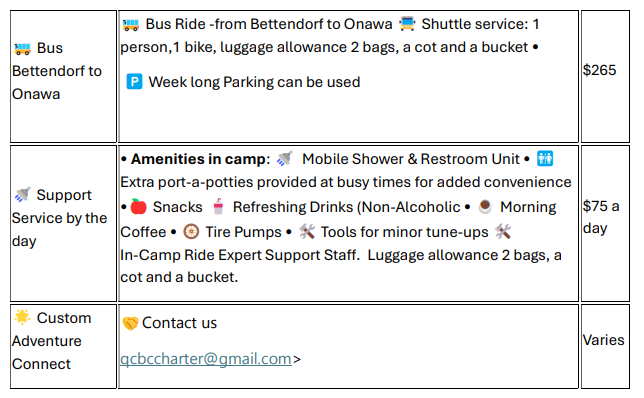This screenshot has width=644, height=398.
Task: Click the bus emoji before 'Bus Ride'
Action: [131, 25]
